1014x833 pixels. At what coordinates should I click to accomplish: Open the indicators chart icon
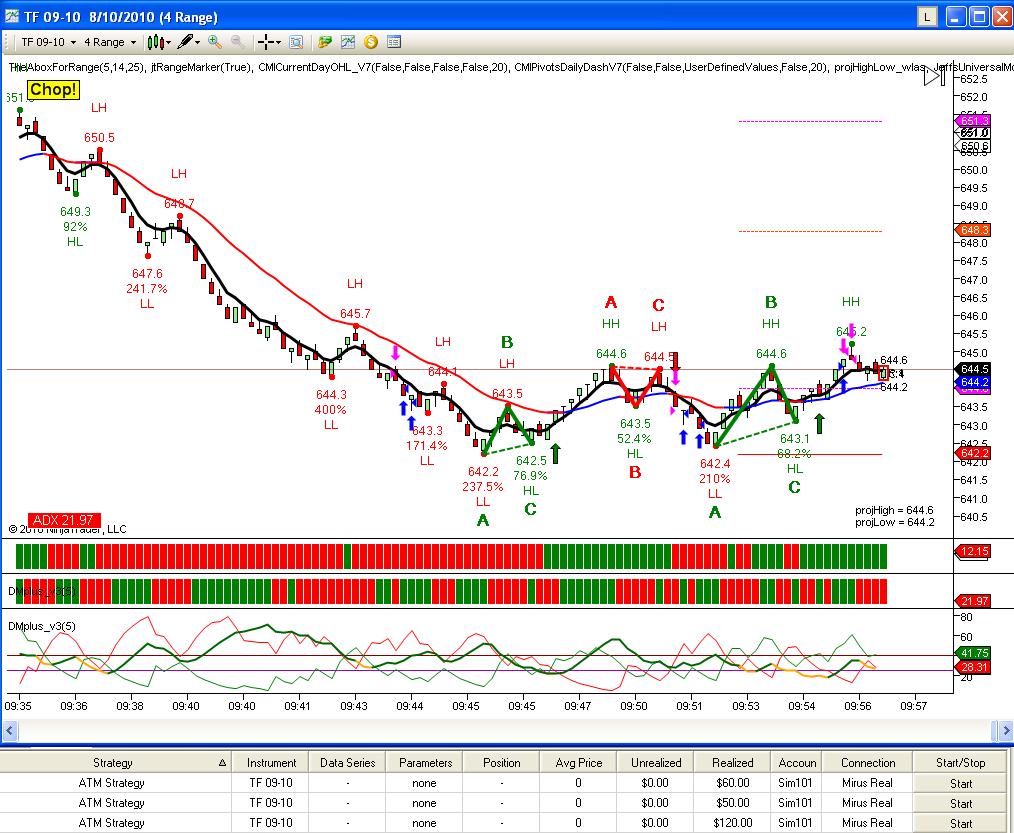pyautogui.click(x=348, y=42)
